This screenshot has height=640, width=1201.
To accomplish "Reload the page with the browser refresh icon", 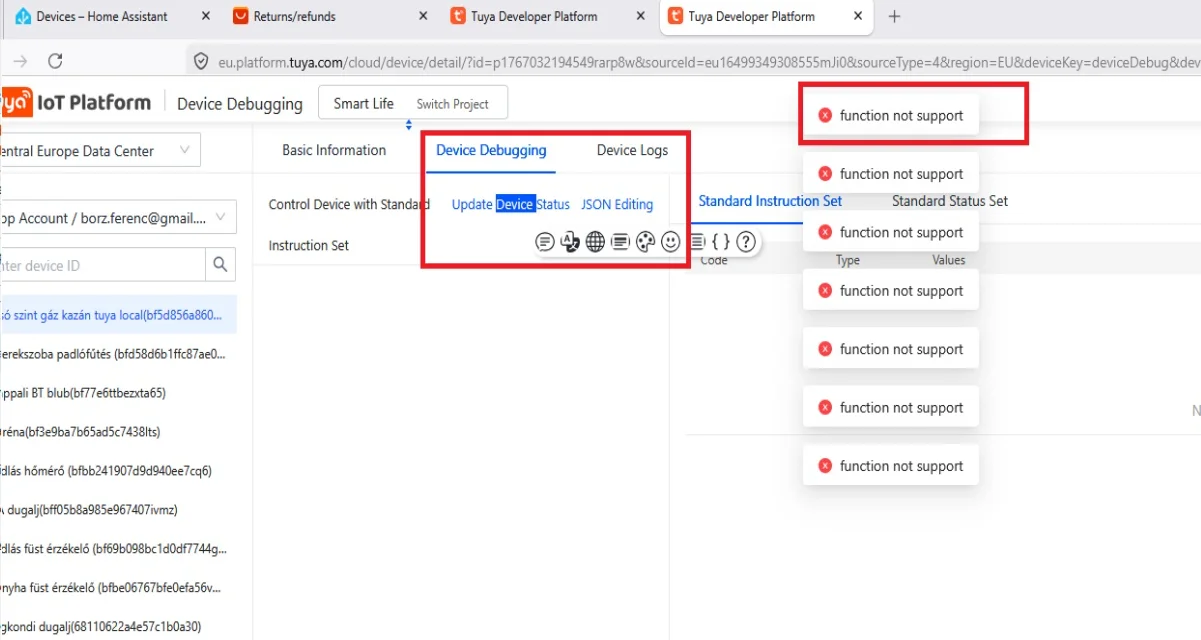I will [x=55, y=61].
